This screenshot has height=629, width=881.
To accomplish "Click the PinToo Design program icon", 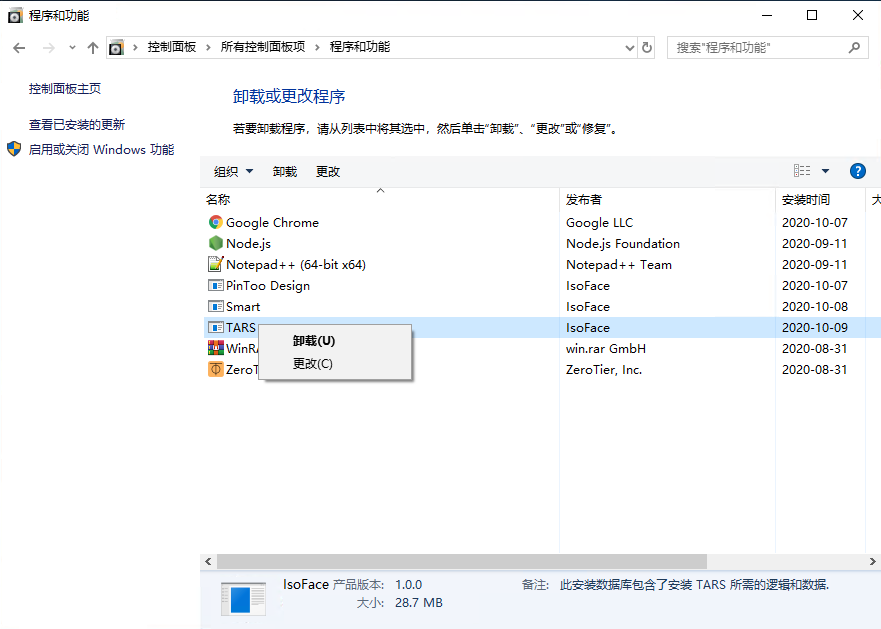I will (215, 285).
